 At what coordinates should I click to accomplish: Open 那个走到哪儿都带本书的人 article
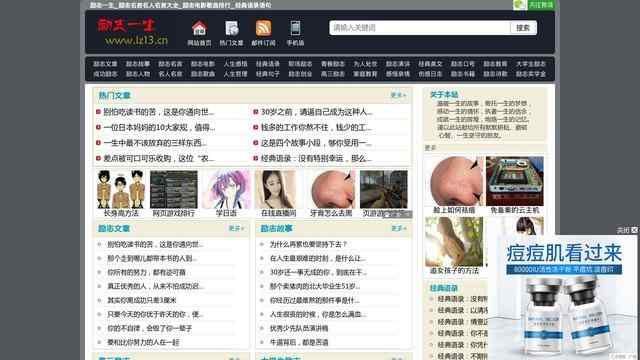click(x=152, y=258)
